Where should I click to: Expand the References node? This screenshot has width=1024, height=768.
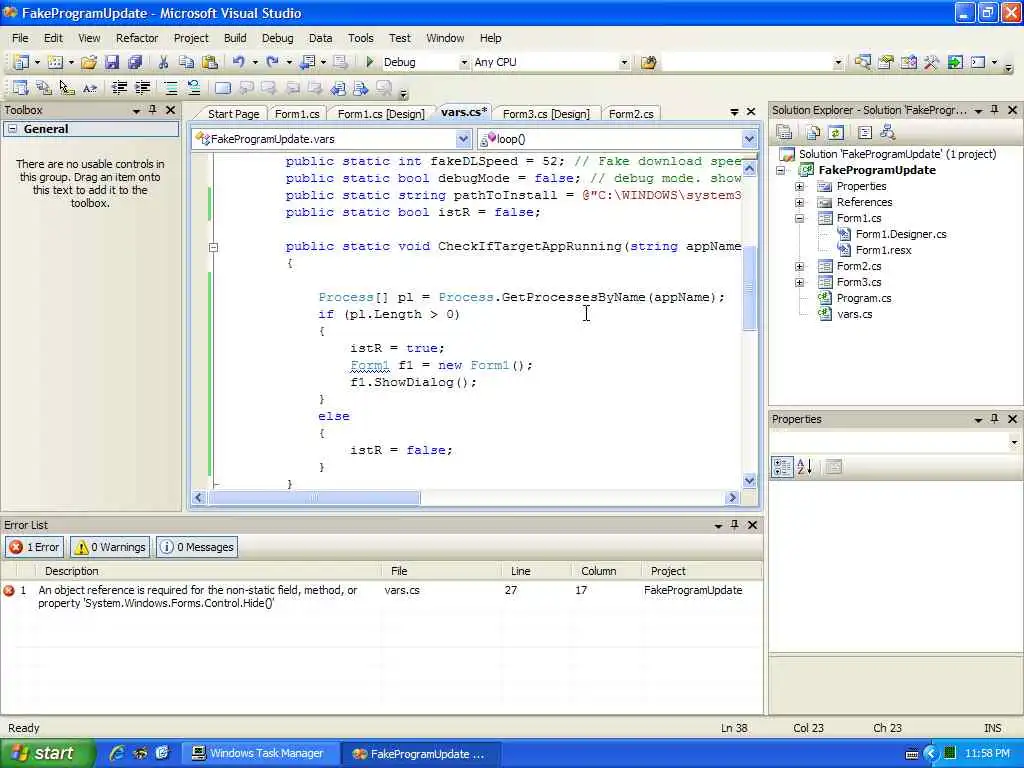pyautogui.click(x=799, y=202)
